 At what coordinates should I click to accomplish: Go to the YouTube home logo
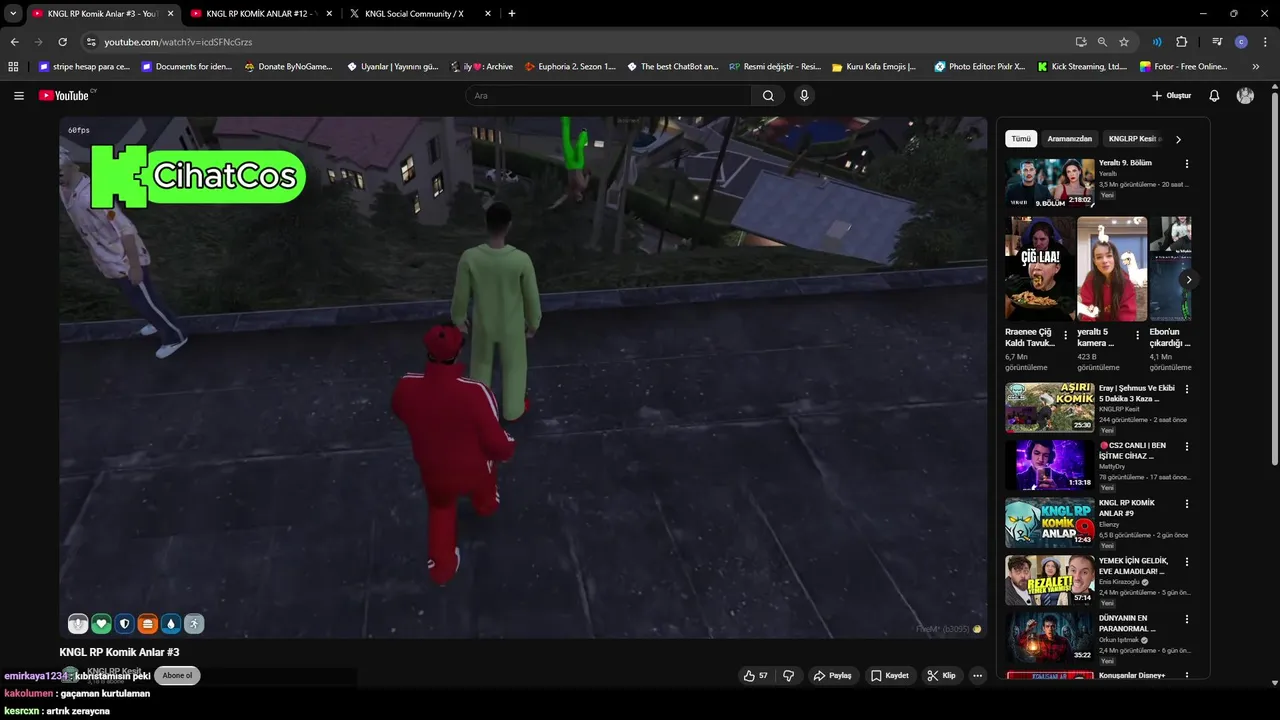66,95
